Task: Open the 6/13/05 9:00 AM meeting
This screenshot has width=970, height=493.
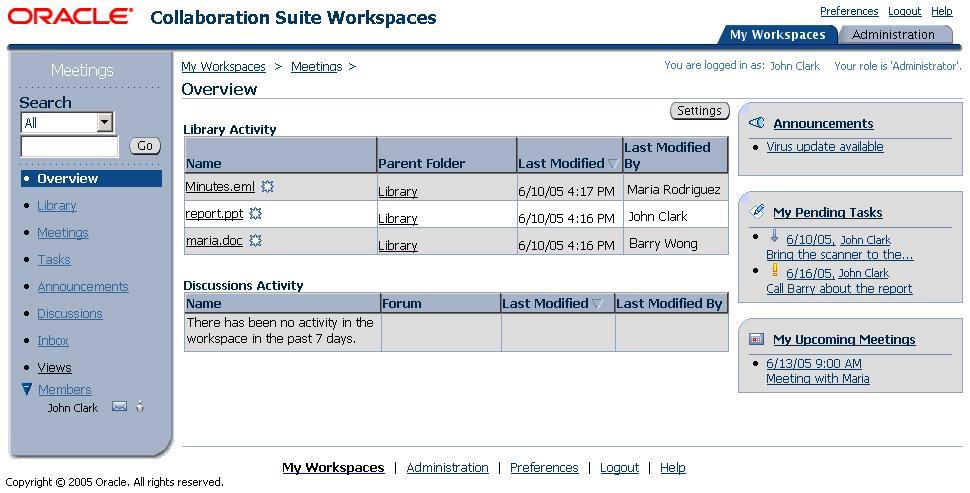Action: click(814, 364)
